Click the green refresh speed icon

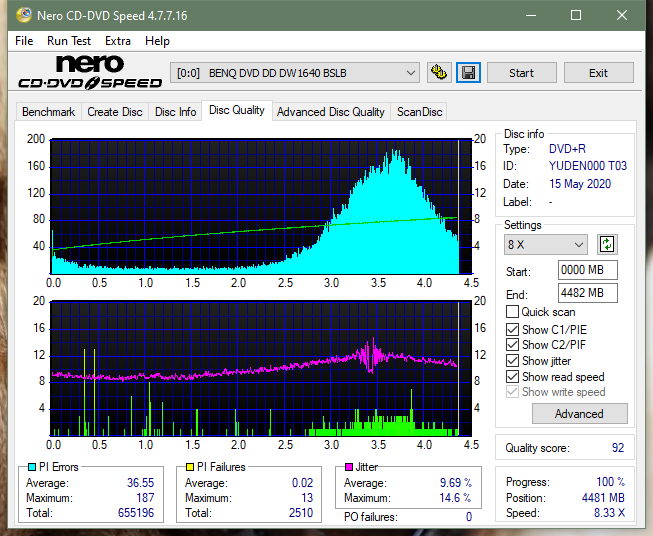pos(607,244)
